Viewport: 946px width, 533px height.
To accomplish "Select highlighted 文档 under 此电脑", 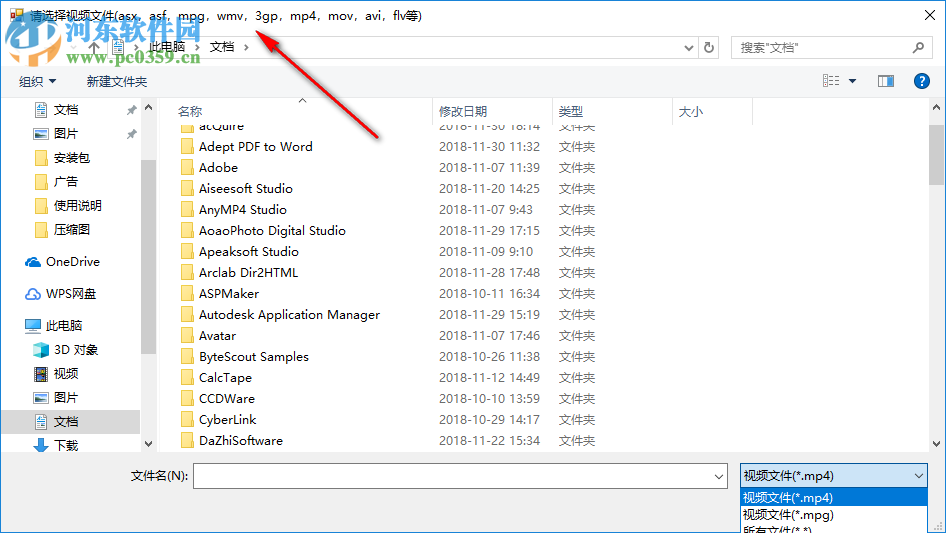I will click(71, 421).
